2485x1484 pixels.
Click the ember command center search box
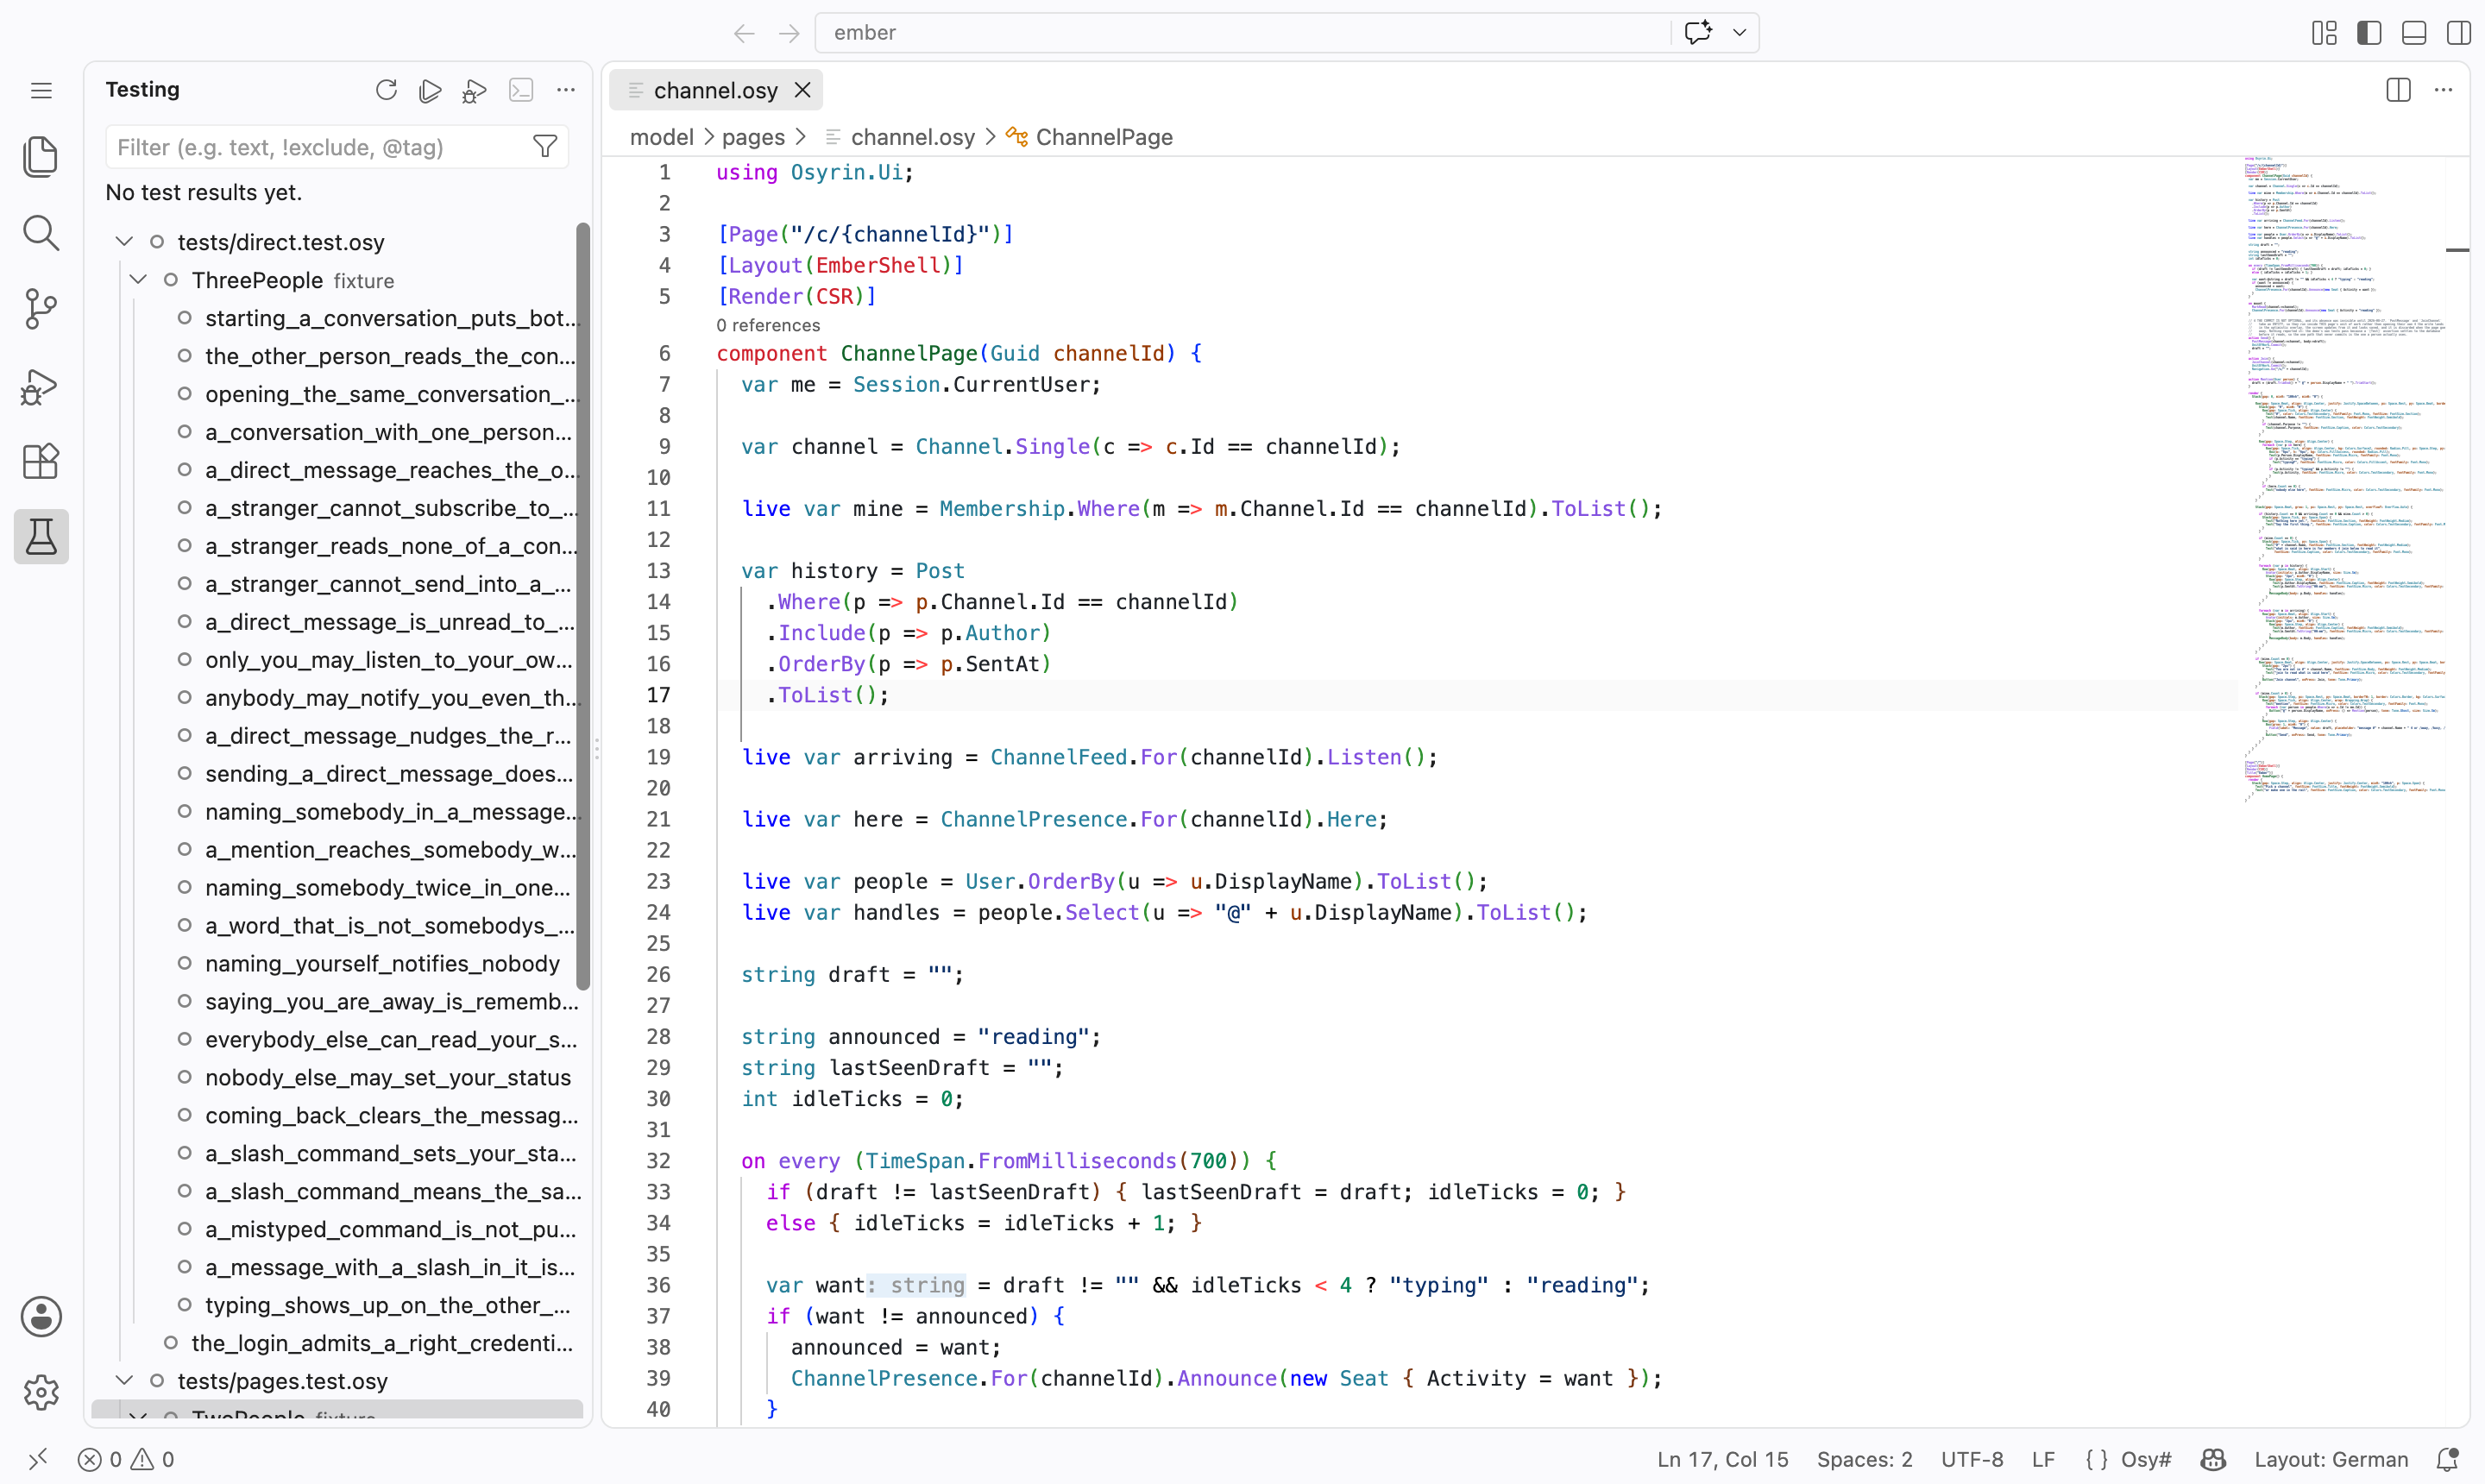[x=1242, y=33]
